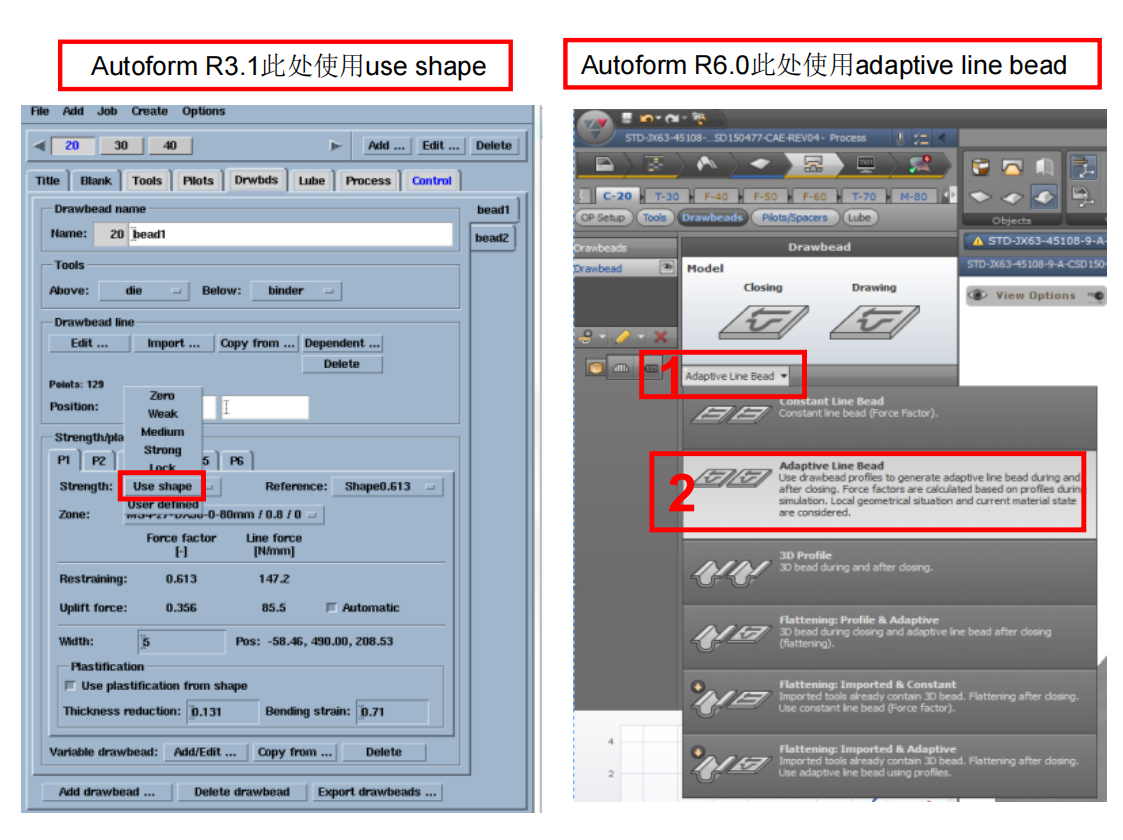
Task: Select the Closing model drawbead icon
Action: pos(763,321)
